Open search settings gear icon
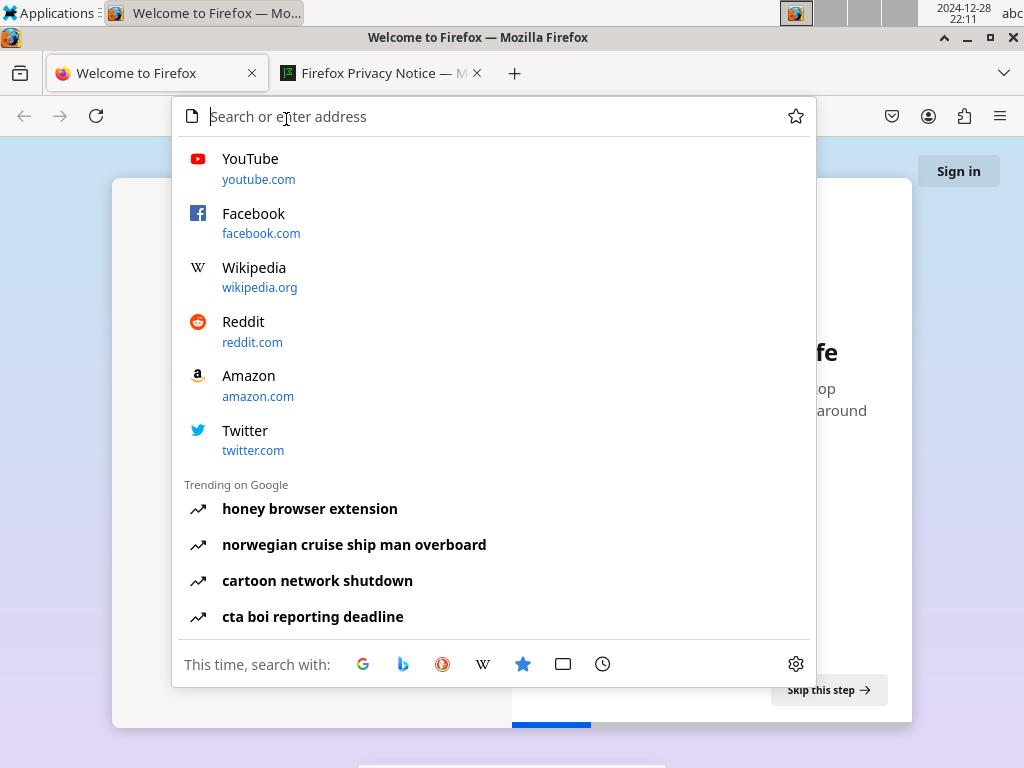This screenshot has height=768, width=1024. 795,664
